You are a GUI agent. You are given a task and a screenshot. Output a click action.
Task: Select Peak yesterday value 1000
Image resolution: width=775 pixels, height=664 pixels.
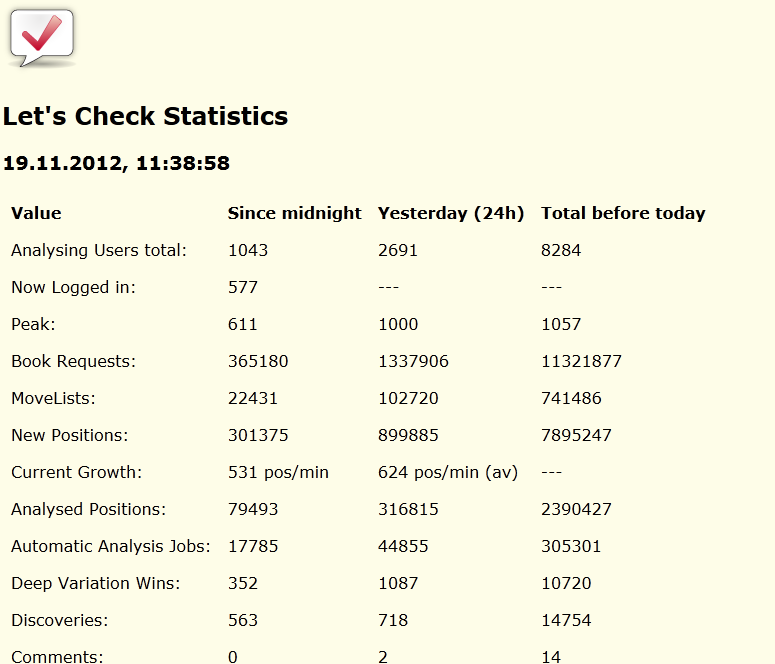click(x=398, y=324)
